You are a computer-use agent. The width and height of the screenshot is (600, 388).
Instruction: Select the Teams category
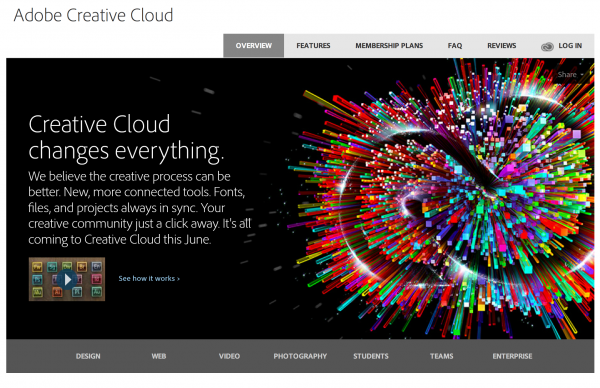[x=442, y=356]
